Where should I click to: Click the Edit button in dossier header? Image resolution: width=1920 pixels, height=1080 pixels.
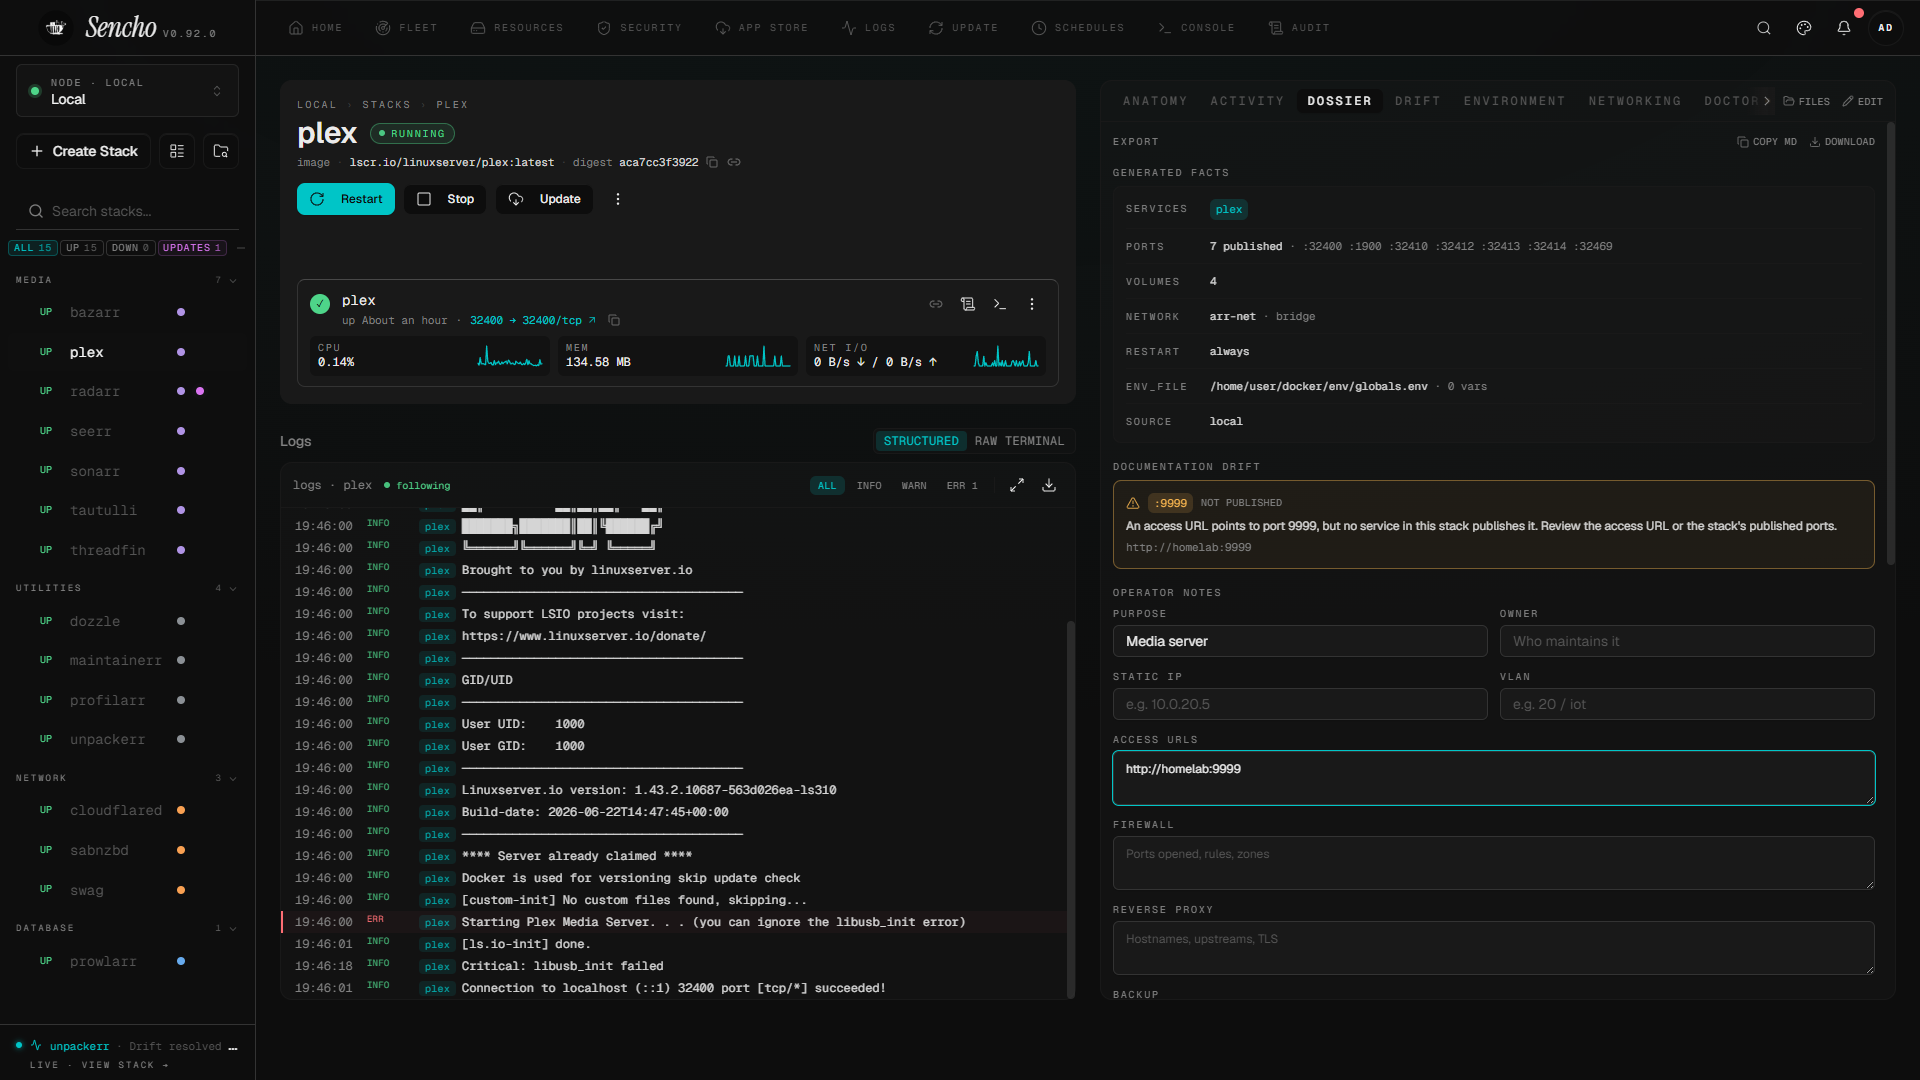point(1863,102)
